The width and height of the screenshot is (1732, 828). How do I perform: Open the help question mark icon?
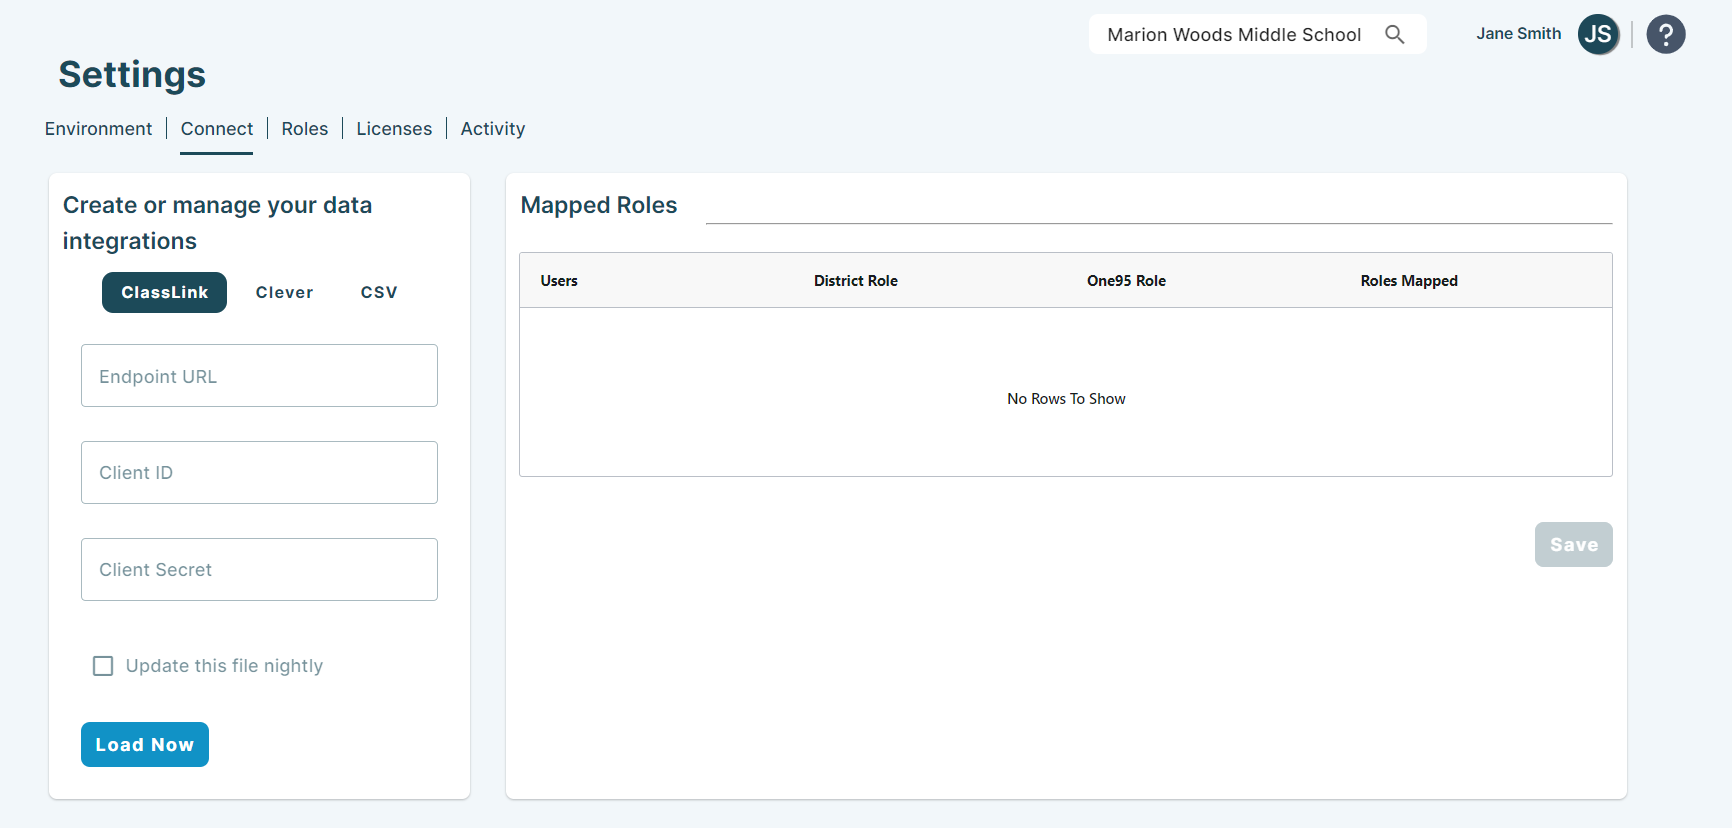(x=1665, y=35)
